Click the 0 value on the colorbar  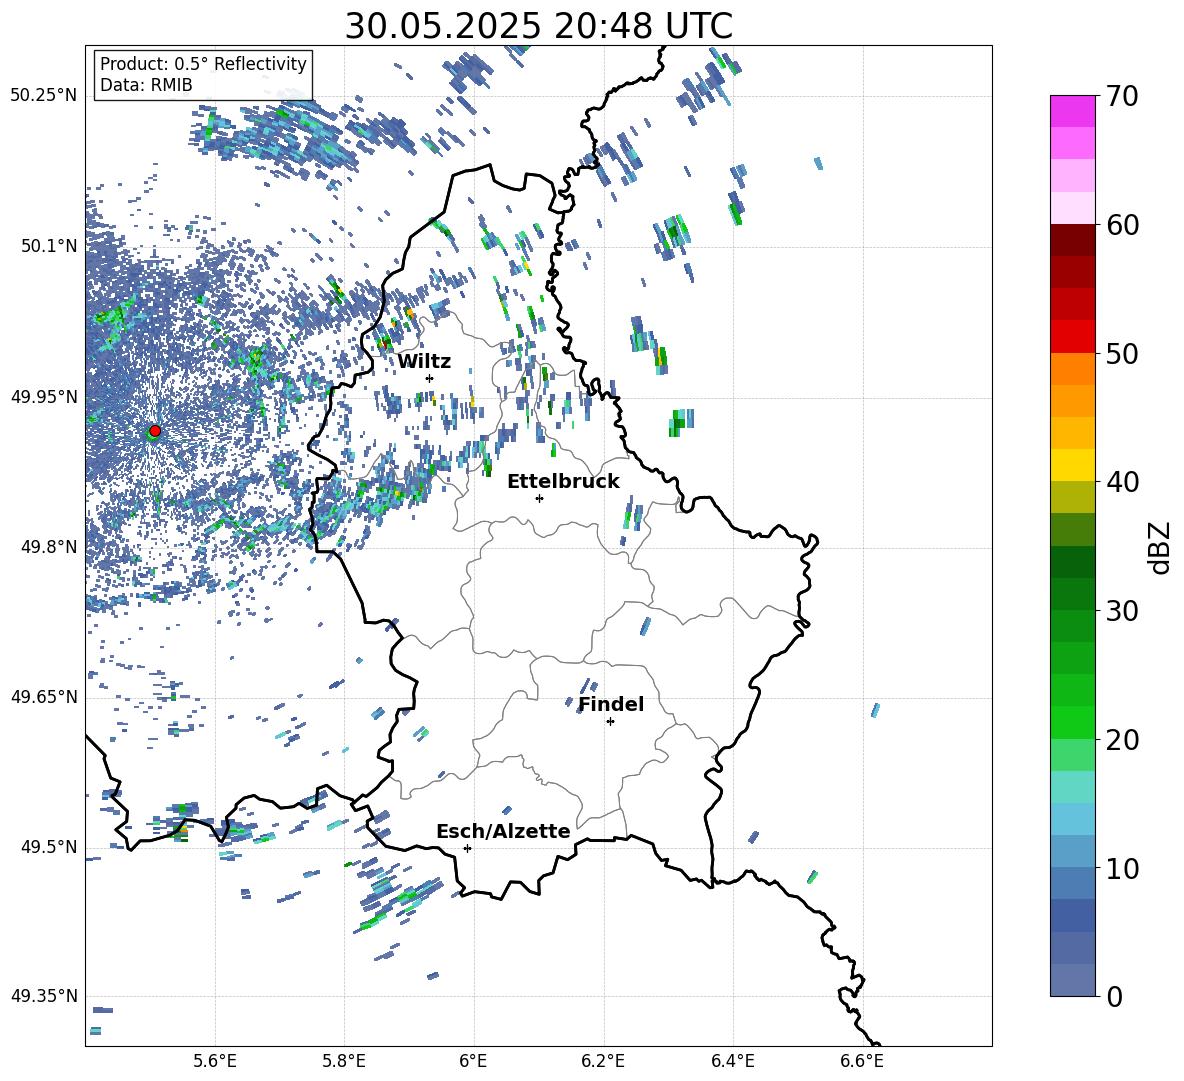(x=1114, y=996)
